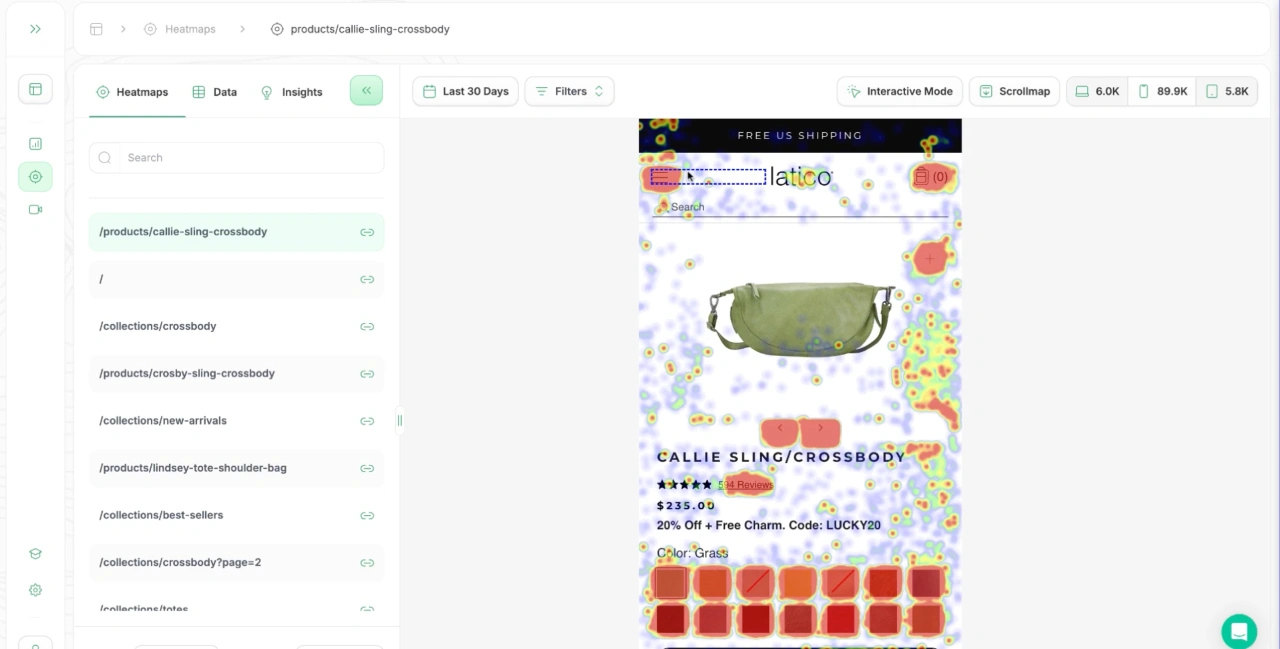Image resolution: width=1280 pixels, height=649 pixels.
Task: Collapse the heatmaps panel with green chevron button
Action: pyautogui.click(x=366, y=90)
